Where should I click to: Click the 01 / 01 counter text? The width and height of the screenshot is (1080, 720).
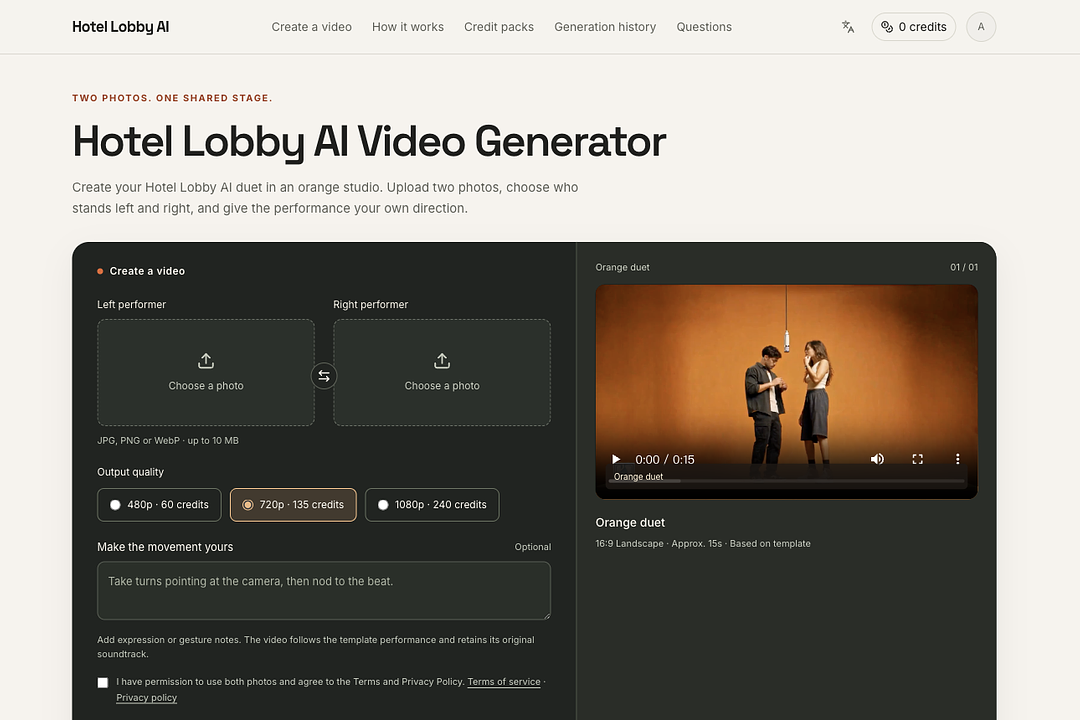[x=964, y=267]
